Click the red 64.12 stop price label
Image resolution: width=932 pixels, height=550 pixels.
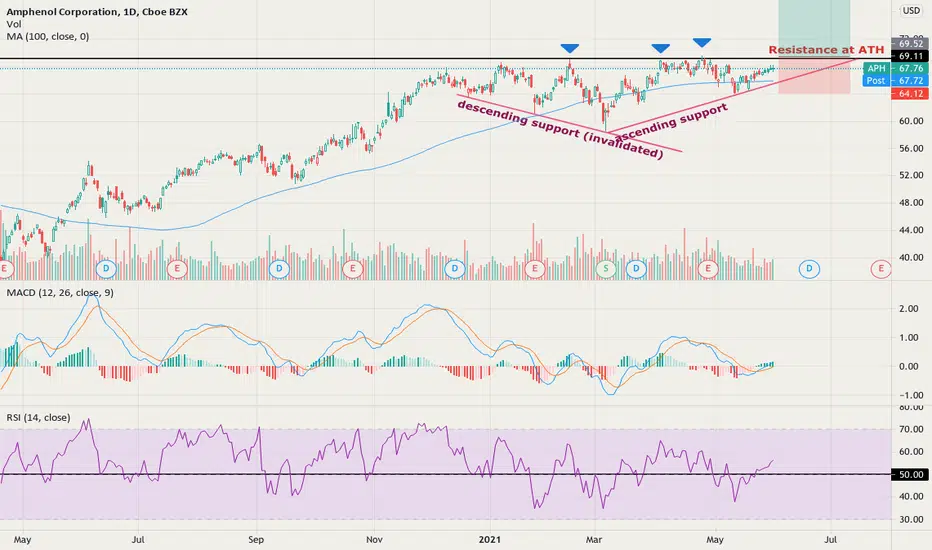(910, 93)
